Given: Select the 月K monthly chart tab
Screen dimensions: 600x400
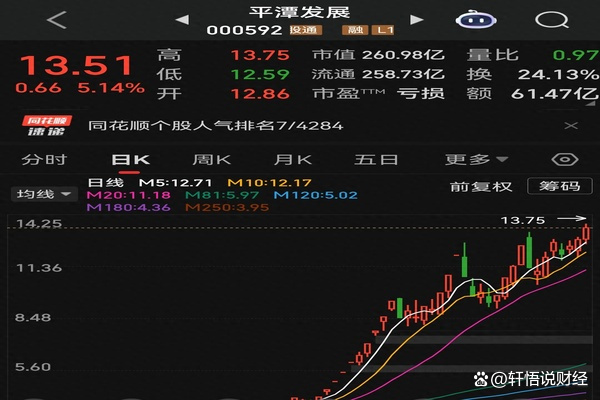Looking at the screenshot, I should 293,159.
